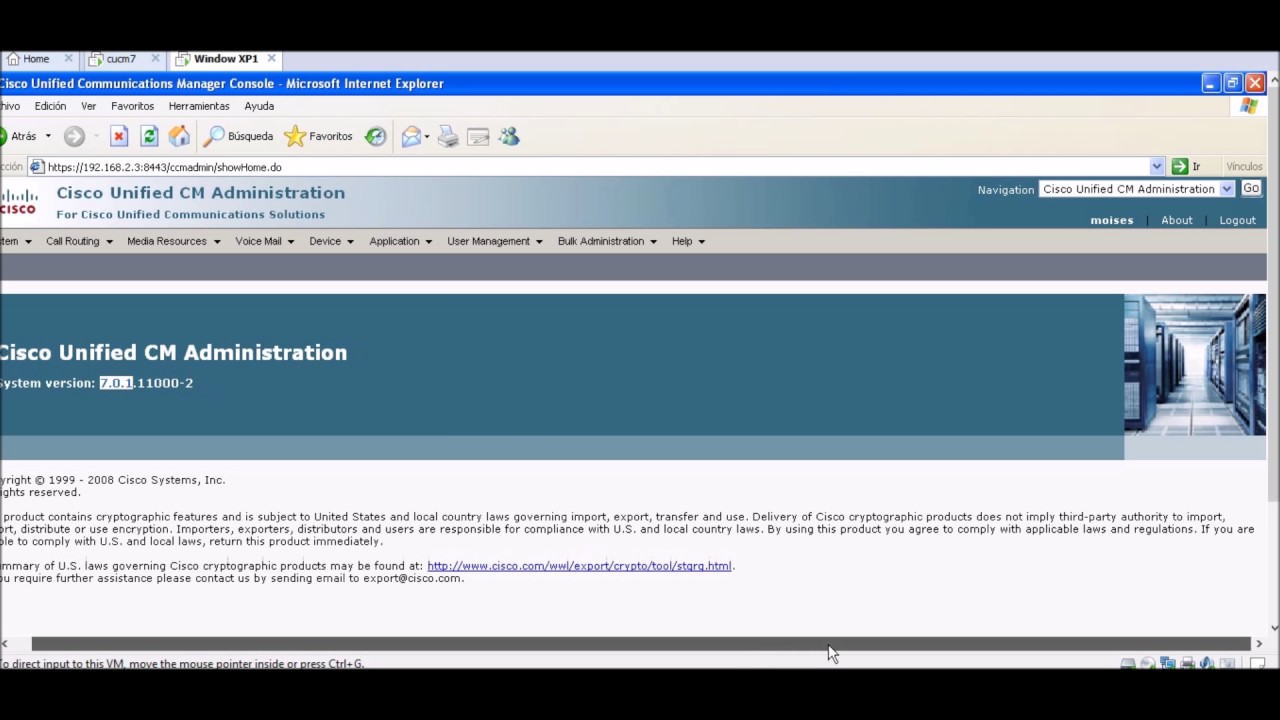Click the Atrás back button

coord(19,136)
